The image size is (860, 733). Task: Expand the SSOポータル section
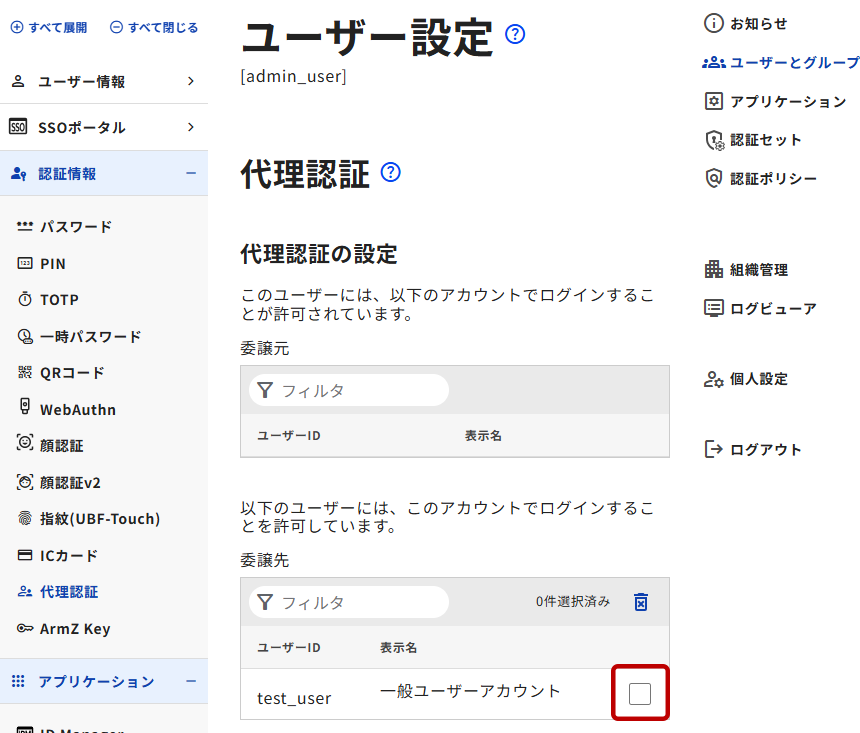coord(191,127)
